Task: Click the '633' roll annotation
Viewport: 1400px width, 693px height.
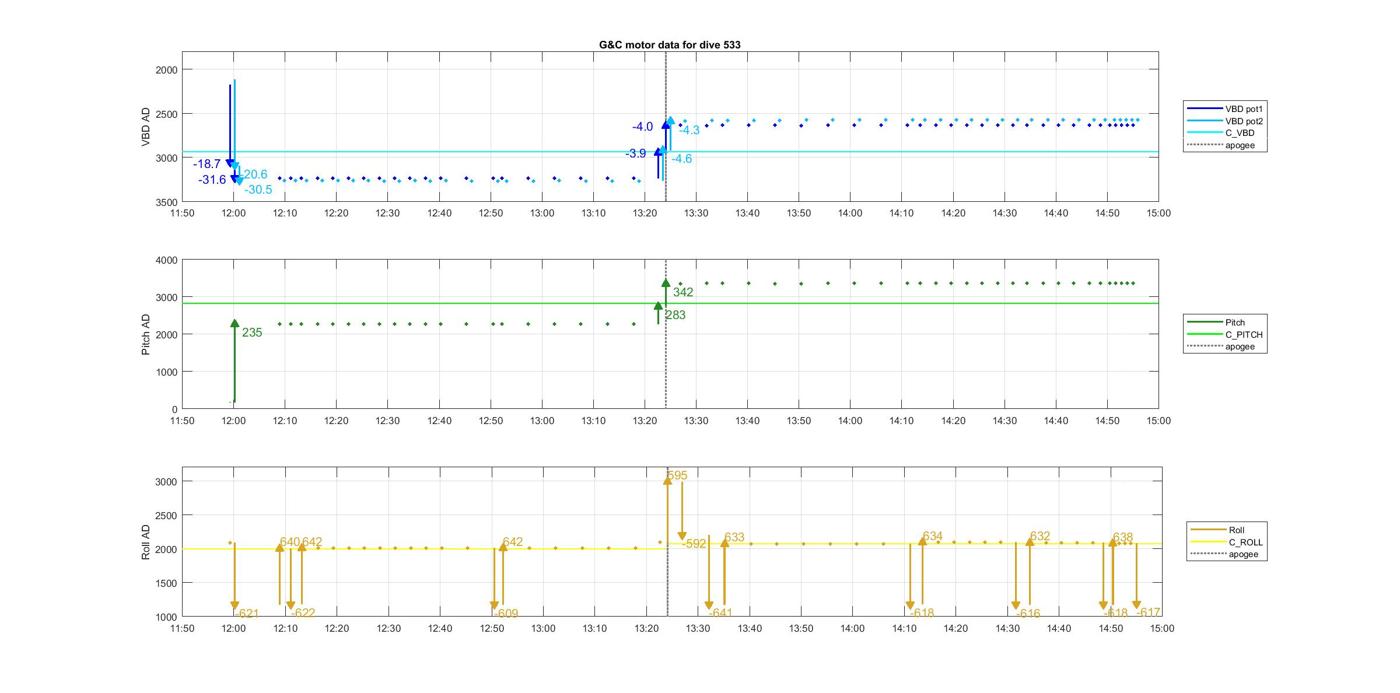Action: 734,538
